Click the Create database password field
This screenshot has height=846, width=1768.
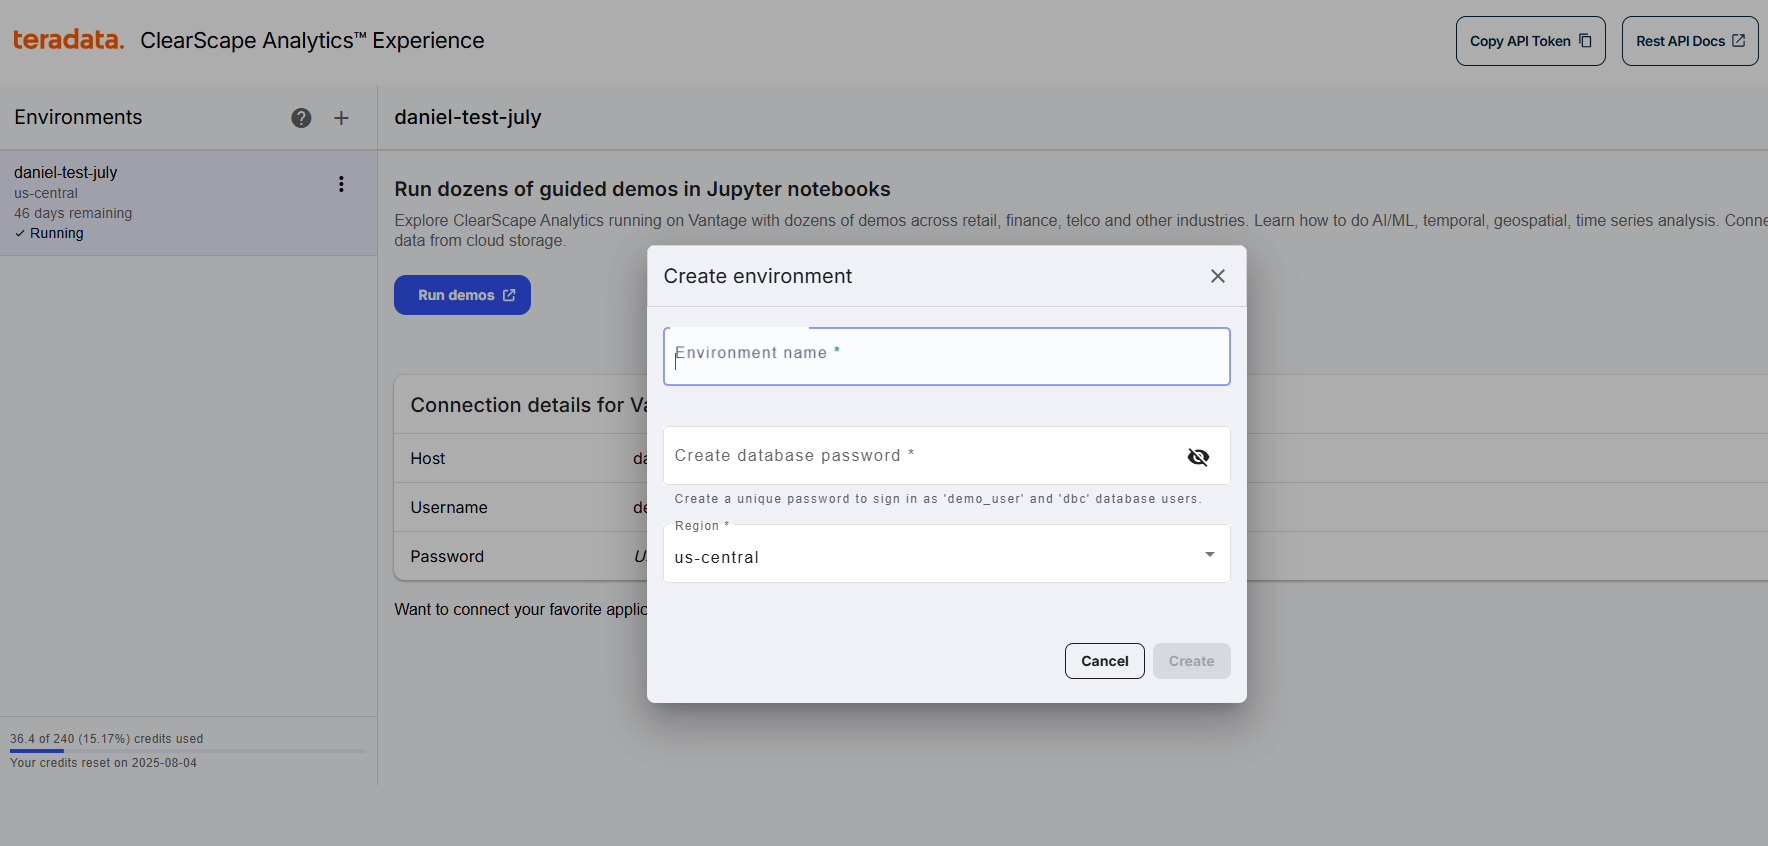click(920, 456)
